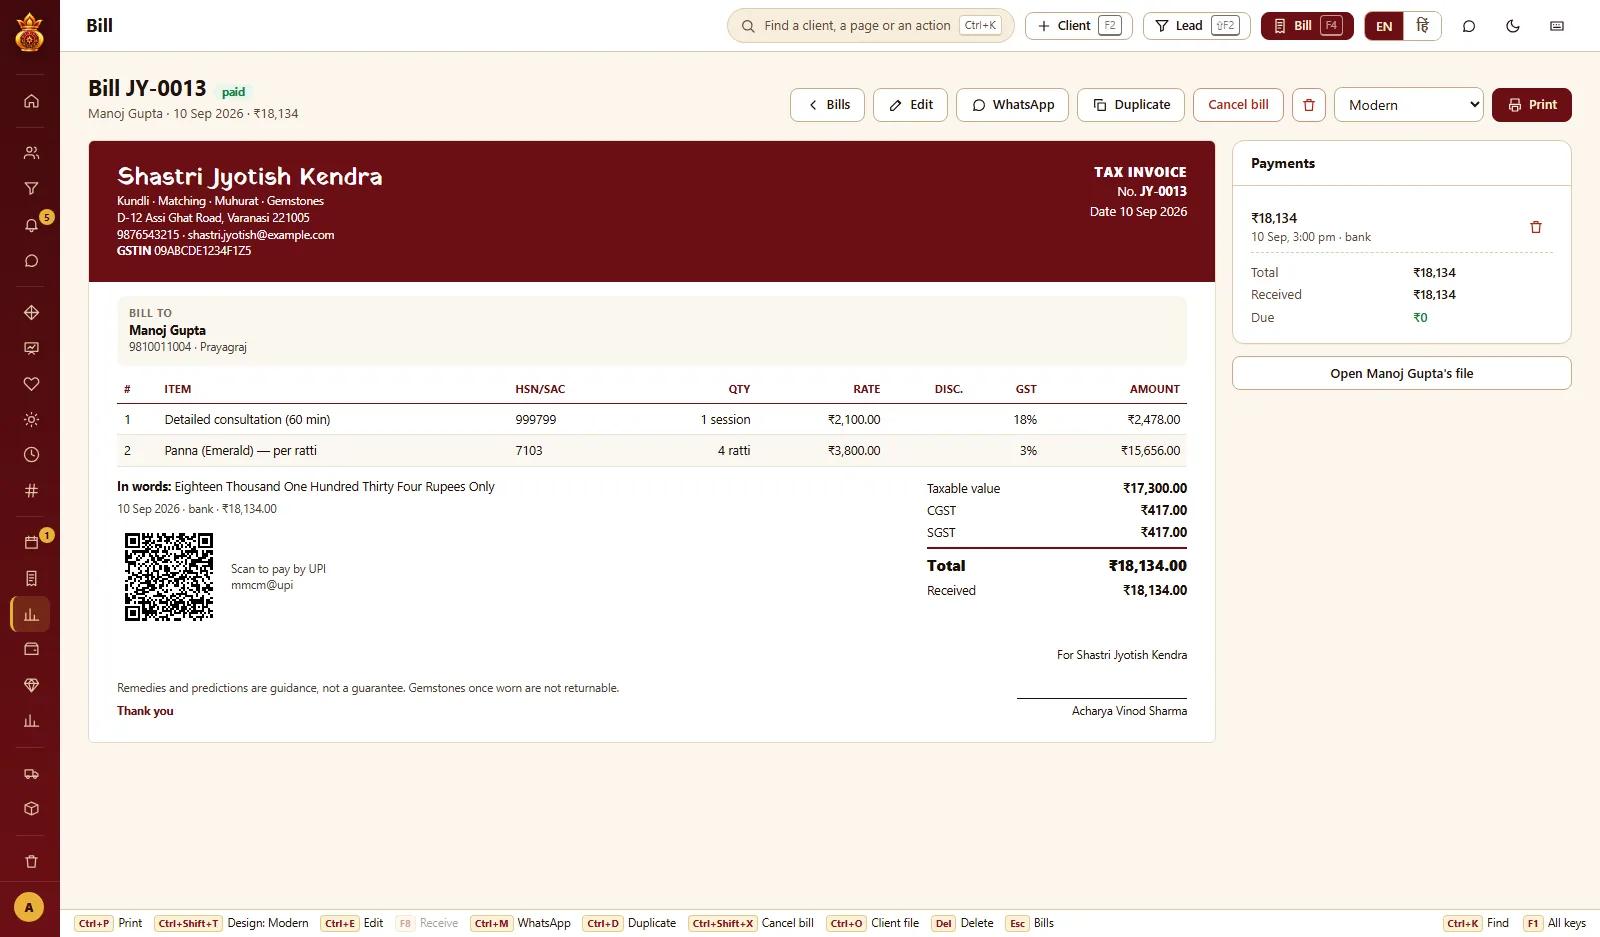Screen dimensions: 1600x937
Task: Add a new Client with F2 button
Action: [x=1079, y=26]
